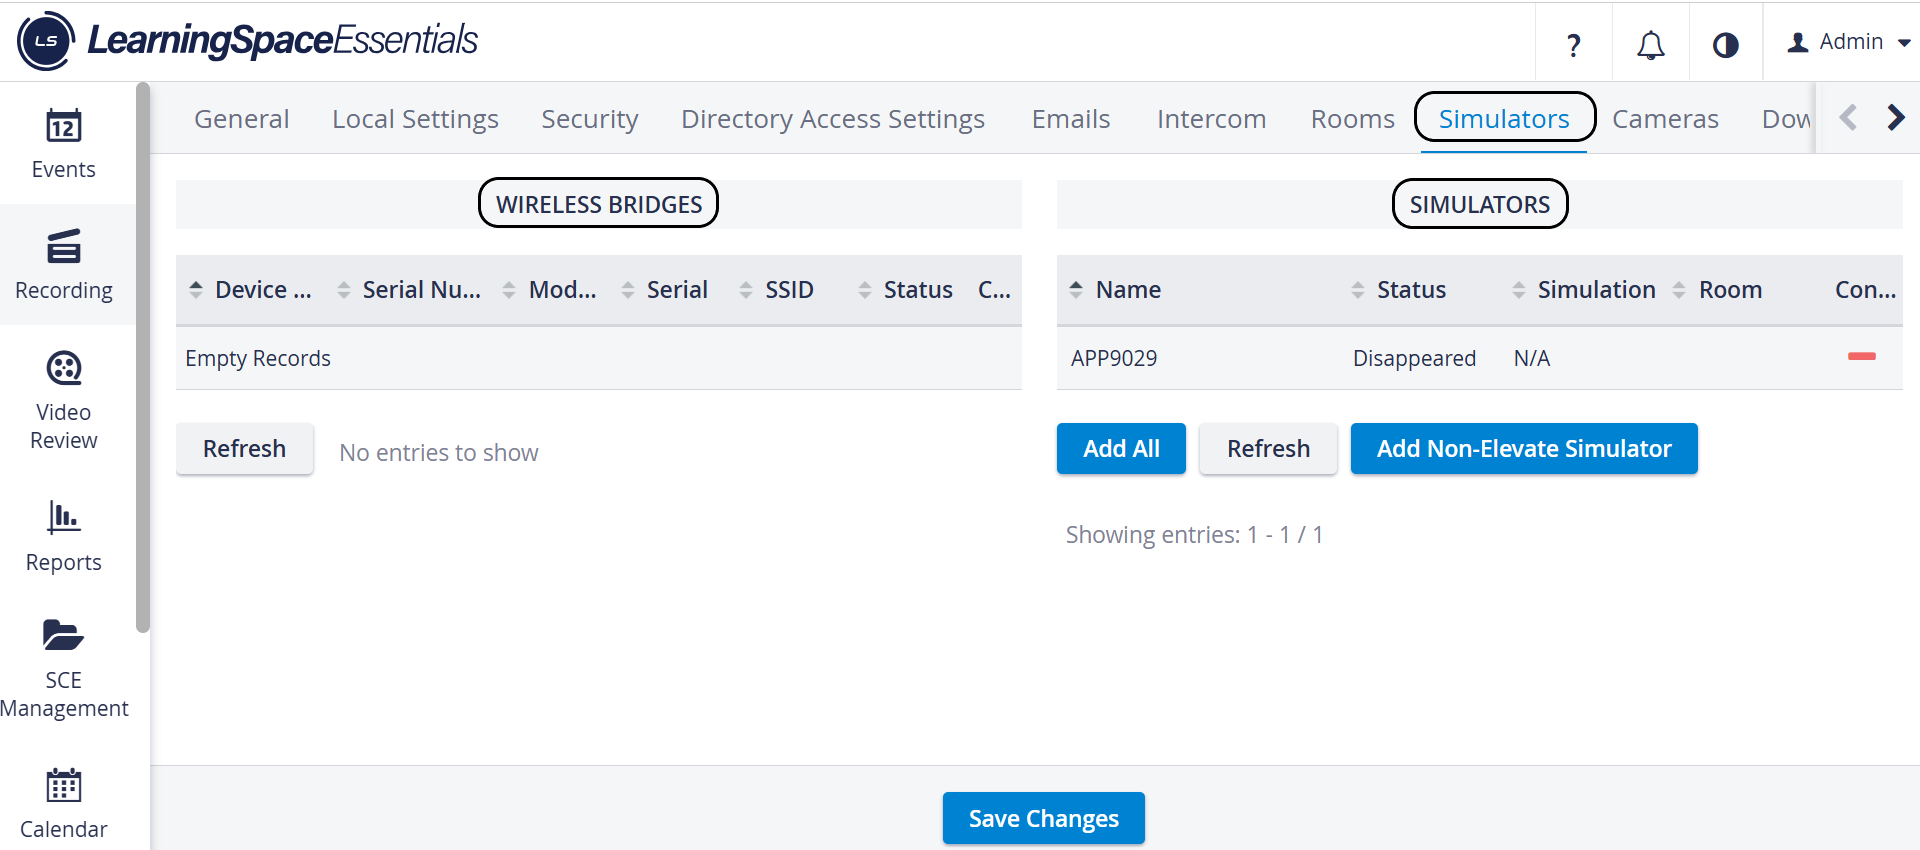Open the notifications bell icon
Screen dimensions: 1920x850
click(x=1651, y=44)
